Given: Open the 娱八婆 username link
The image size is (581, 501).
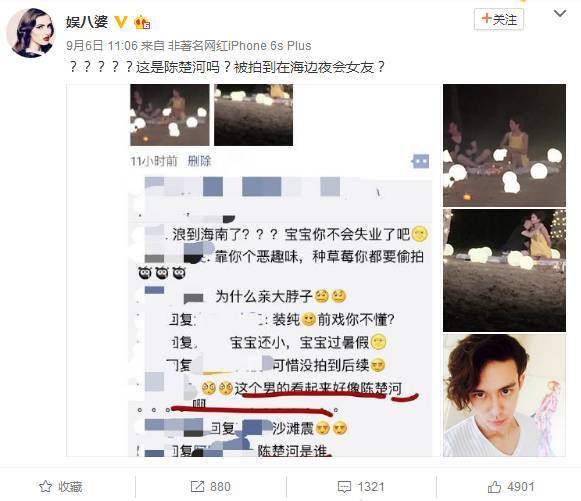Looking at the screenshot, I should (87, 22).
